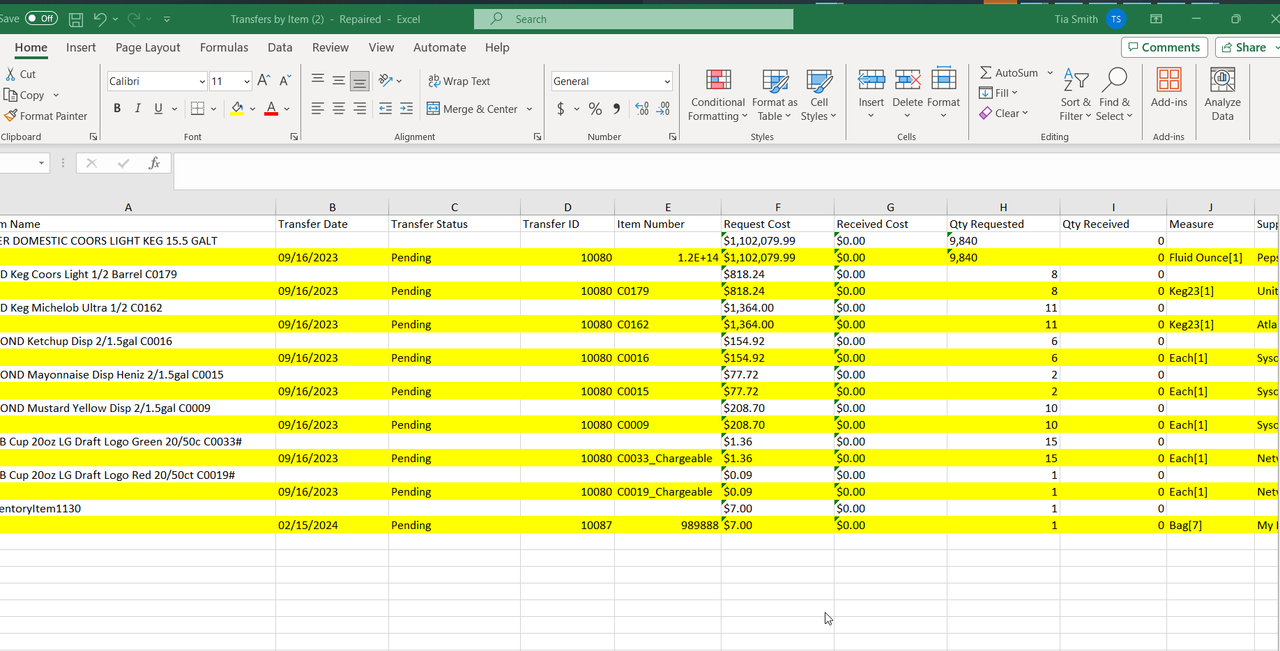Open the Comments panel
This screenshot has height=651, width=1280.
click(x=1163, y=47)
